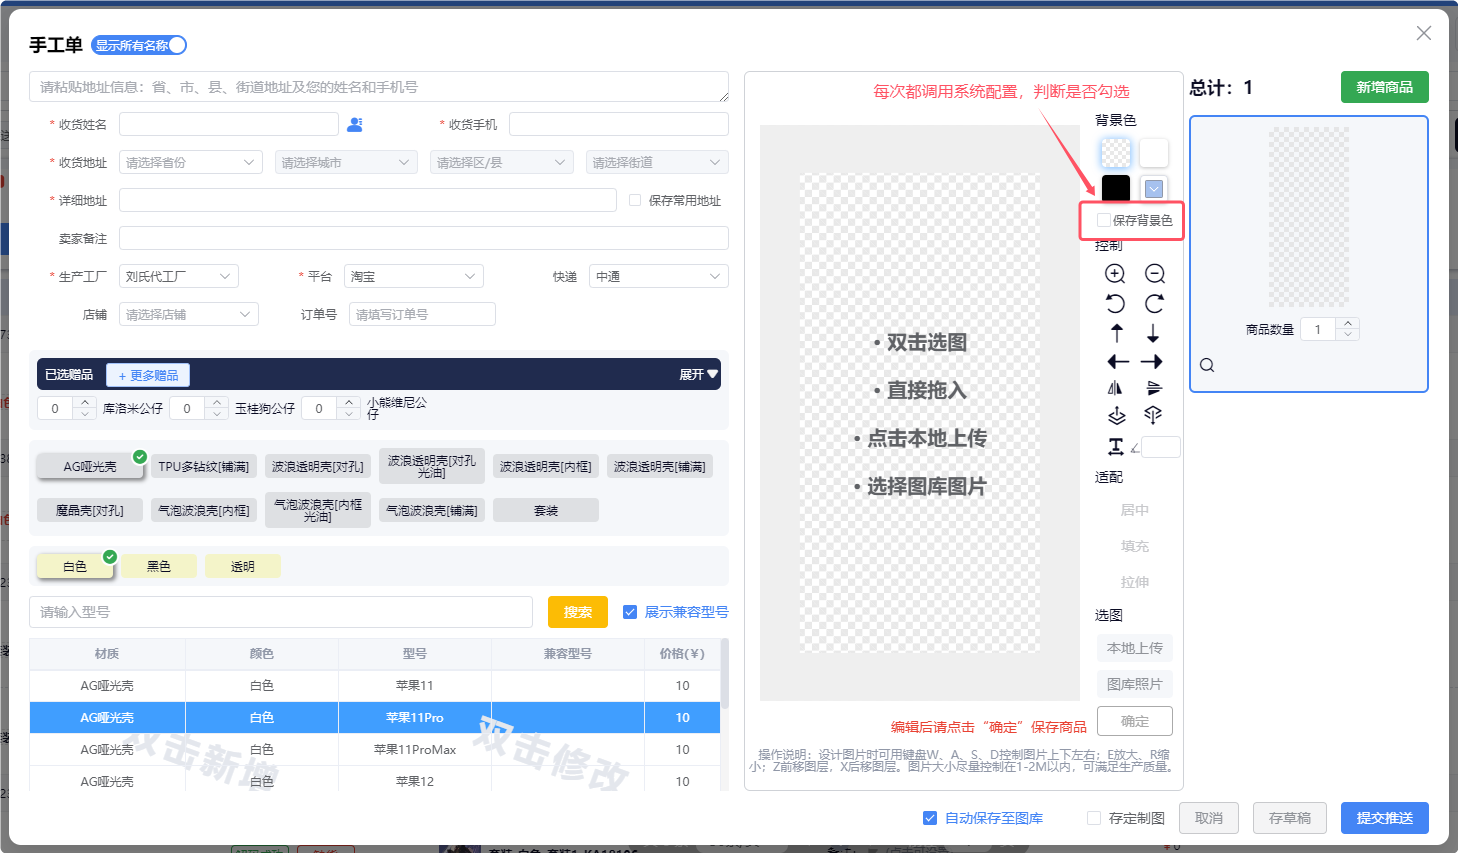The image size is (1458, 853).
Task: Enable the 保存背景色 checkbox
Action: pos(1104,220)
